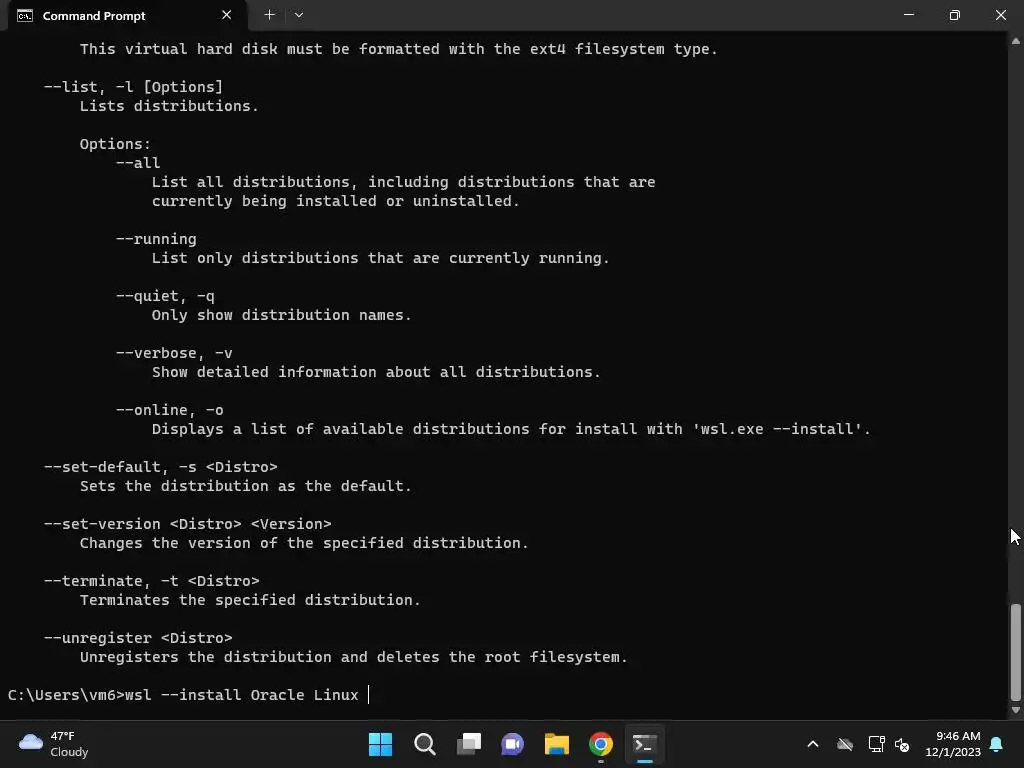Click 'Unregisters the distribution and deletes the root filesystem.'
The height and width of the screenshot is (768, 1024).
[x=353, y=657]
